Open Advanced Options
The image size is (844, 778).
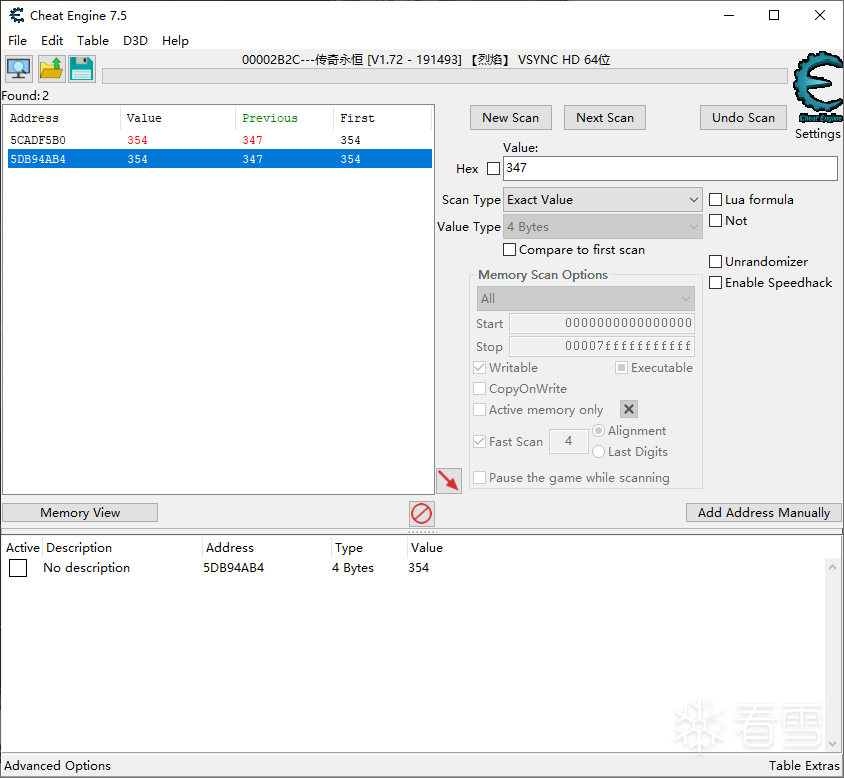pyautogui.click(x=58, y=766)
